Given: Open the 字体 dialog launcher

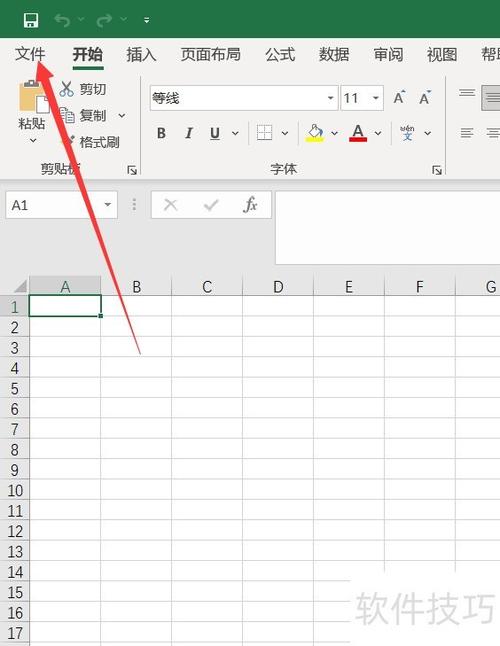Looking at the screenshot, I should [x=437, y=170].
